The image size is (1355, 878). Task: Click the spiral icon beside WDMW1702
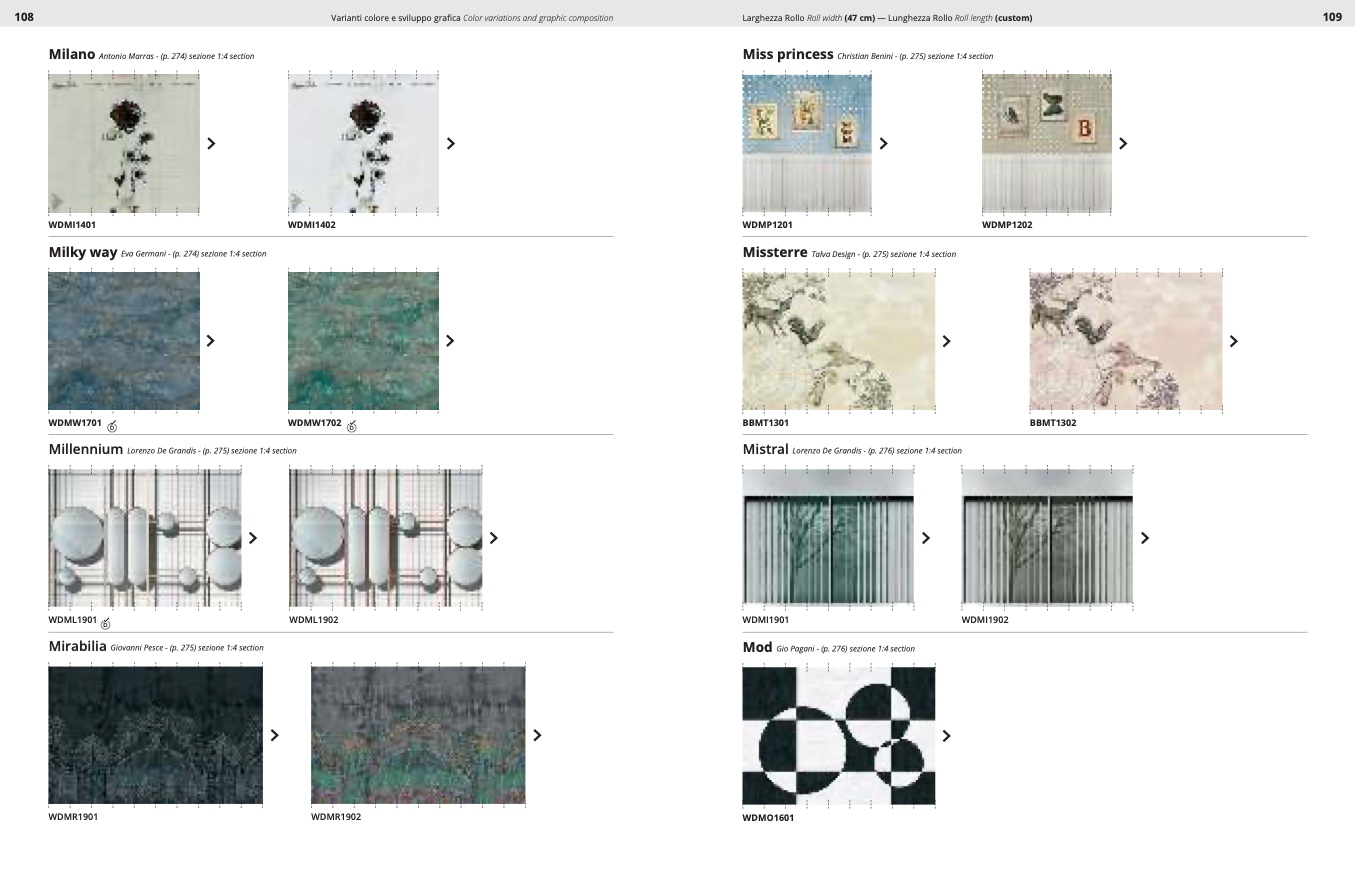pyautogui.click(x=351, y=427)
